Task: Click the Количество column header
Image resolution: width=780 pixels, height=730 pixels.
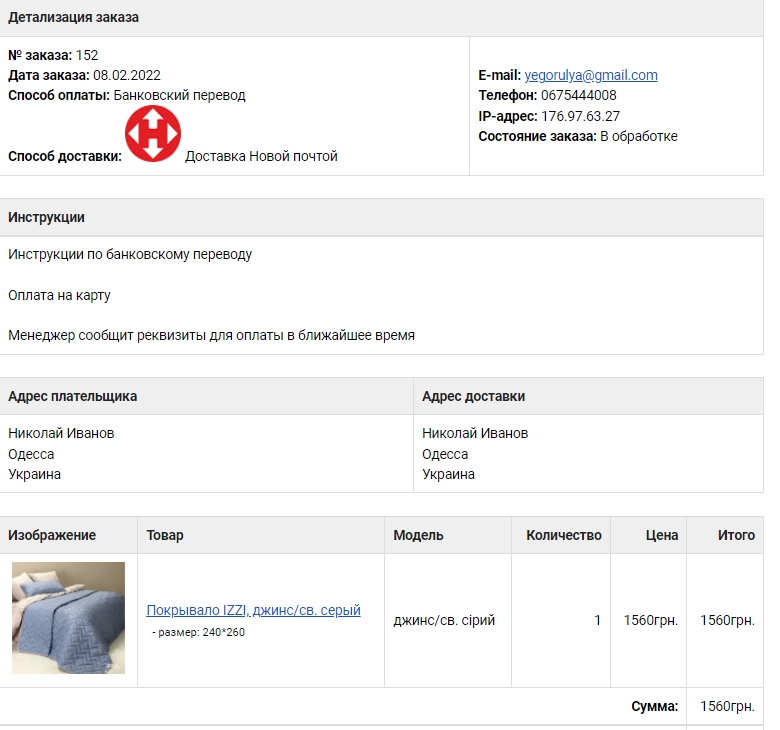Action: pyautogui.click(x=563, y=535)
